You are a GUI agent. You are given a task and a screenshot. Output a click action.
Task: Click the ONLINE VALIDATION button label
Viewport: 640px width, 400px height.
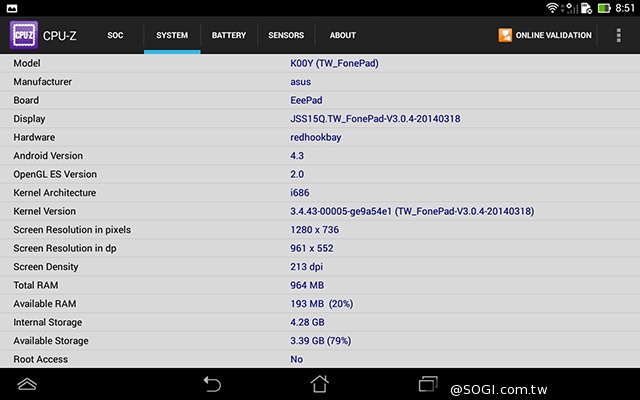pos(553,35)
